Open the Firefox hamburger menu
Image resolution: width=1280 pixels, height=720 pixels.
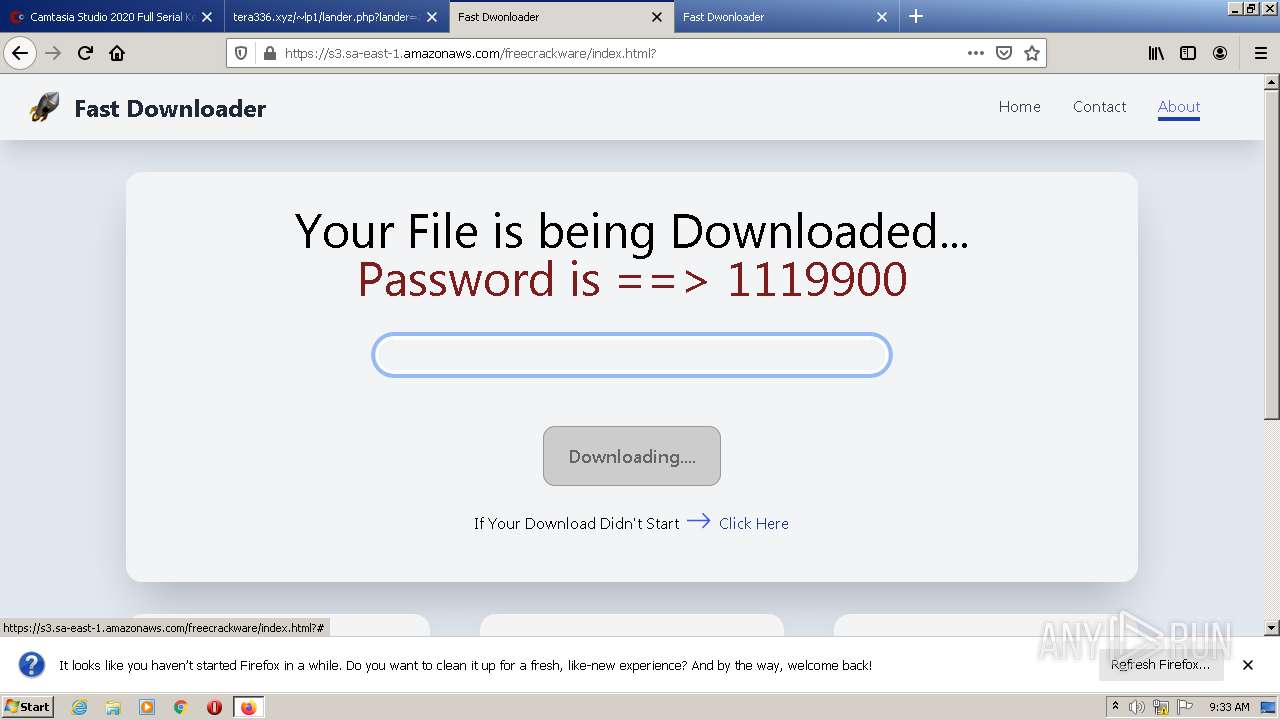[1260, 53]
